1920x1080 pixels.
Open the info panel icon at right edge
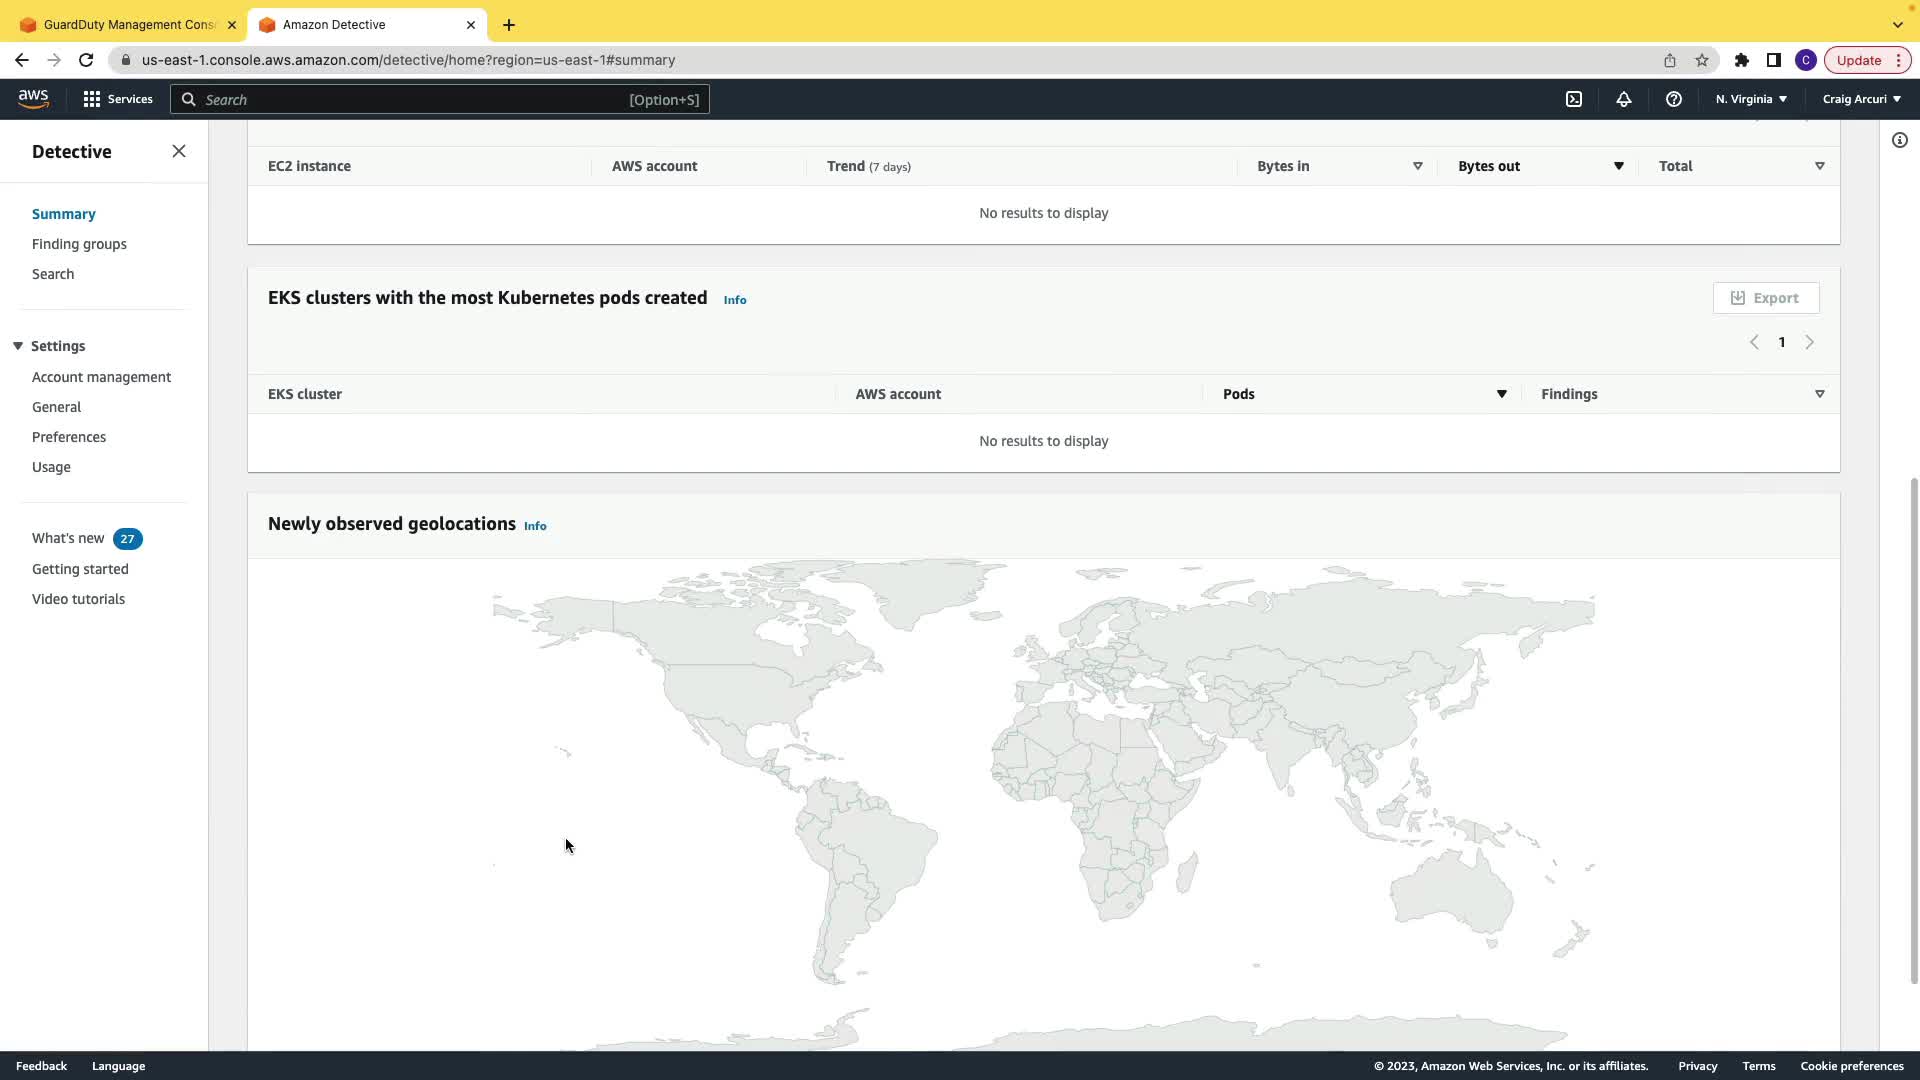1899,140
